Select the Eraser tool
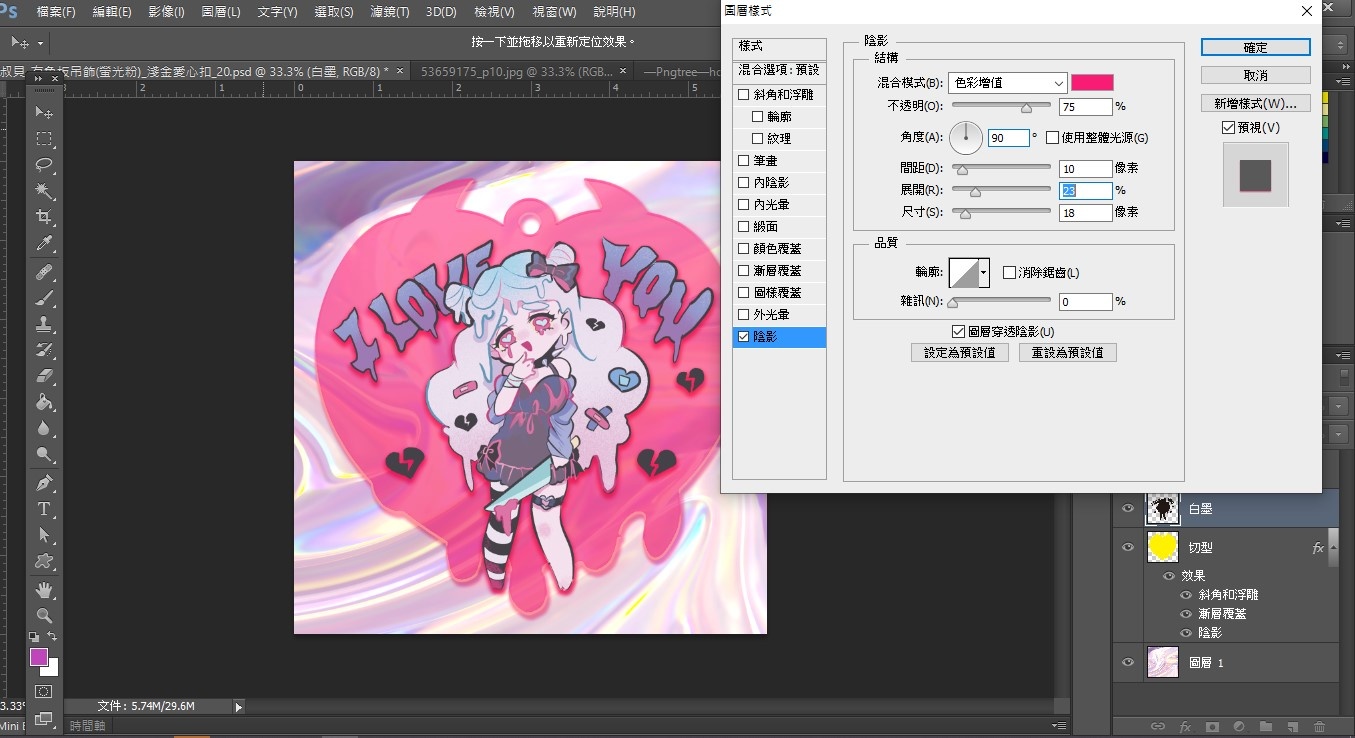The image size is (1355, 738). tap(44, 377)
